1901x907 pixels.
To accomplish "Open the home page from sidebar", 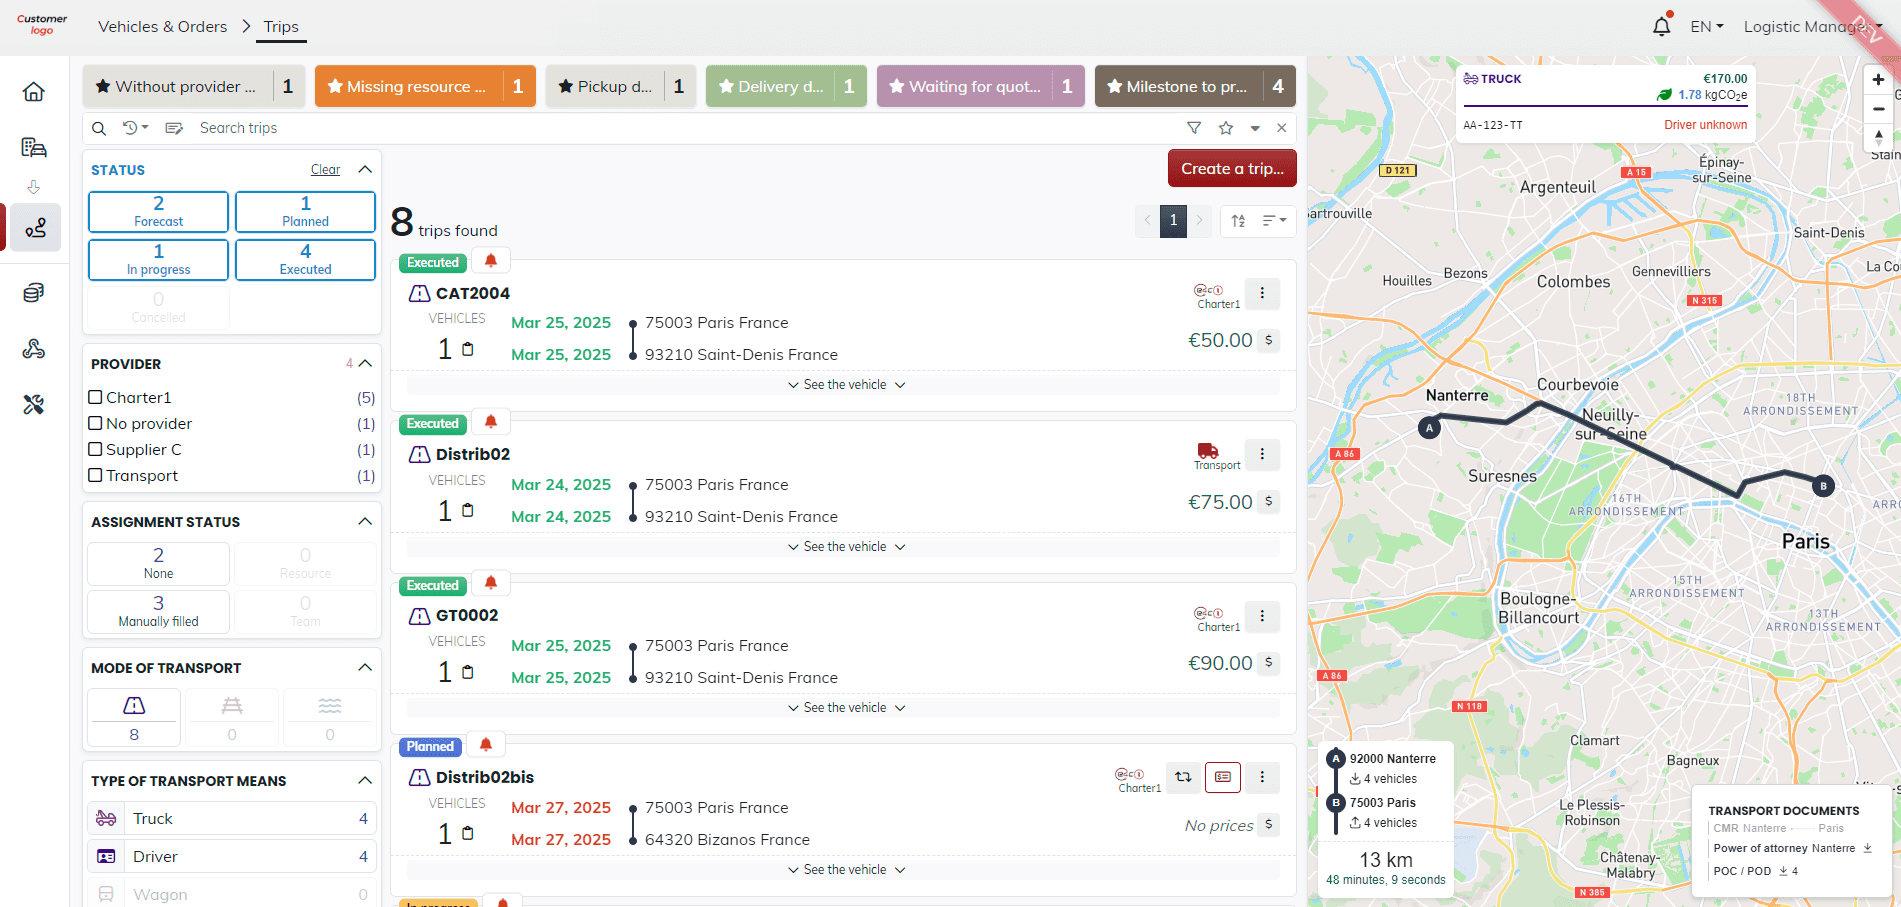I will click(x=34, y=92).
